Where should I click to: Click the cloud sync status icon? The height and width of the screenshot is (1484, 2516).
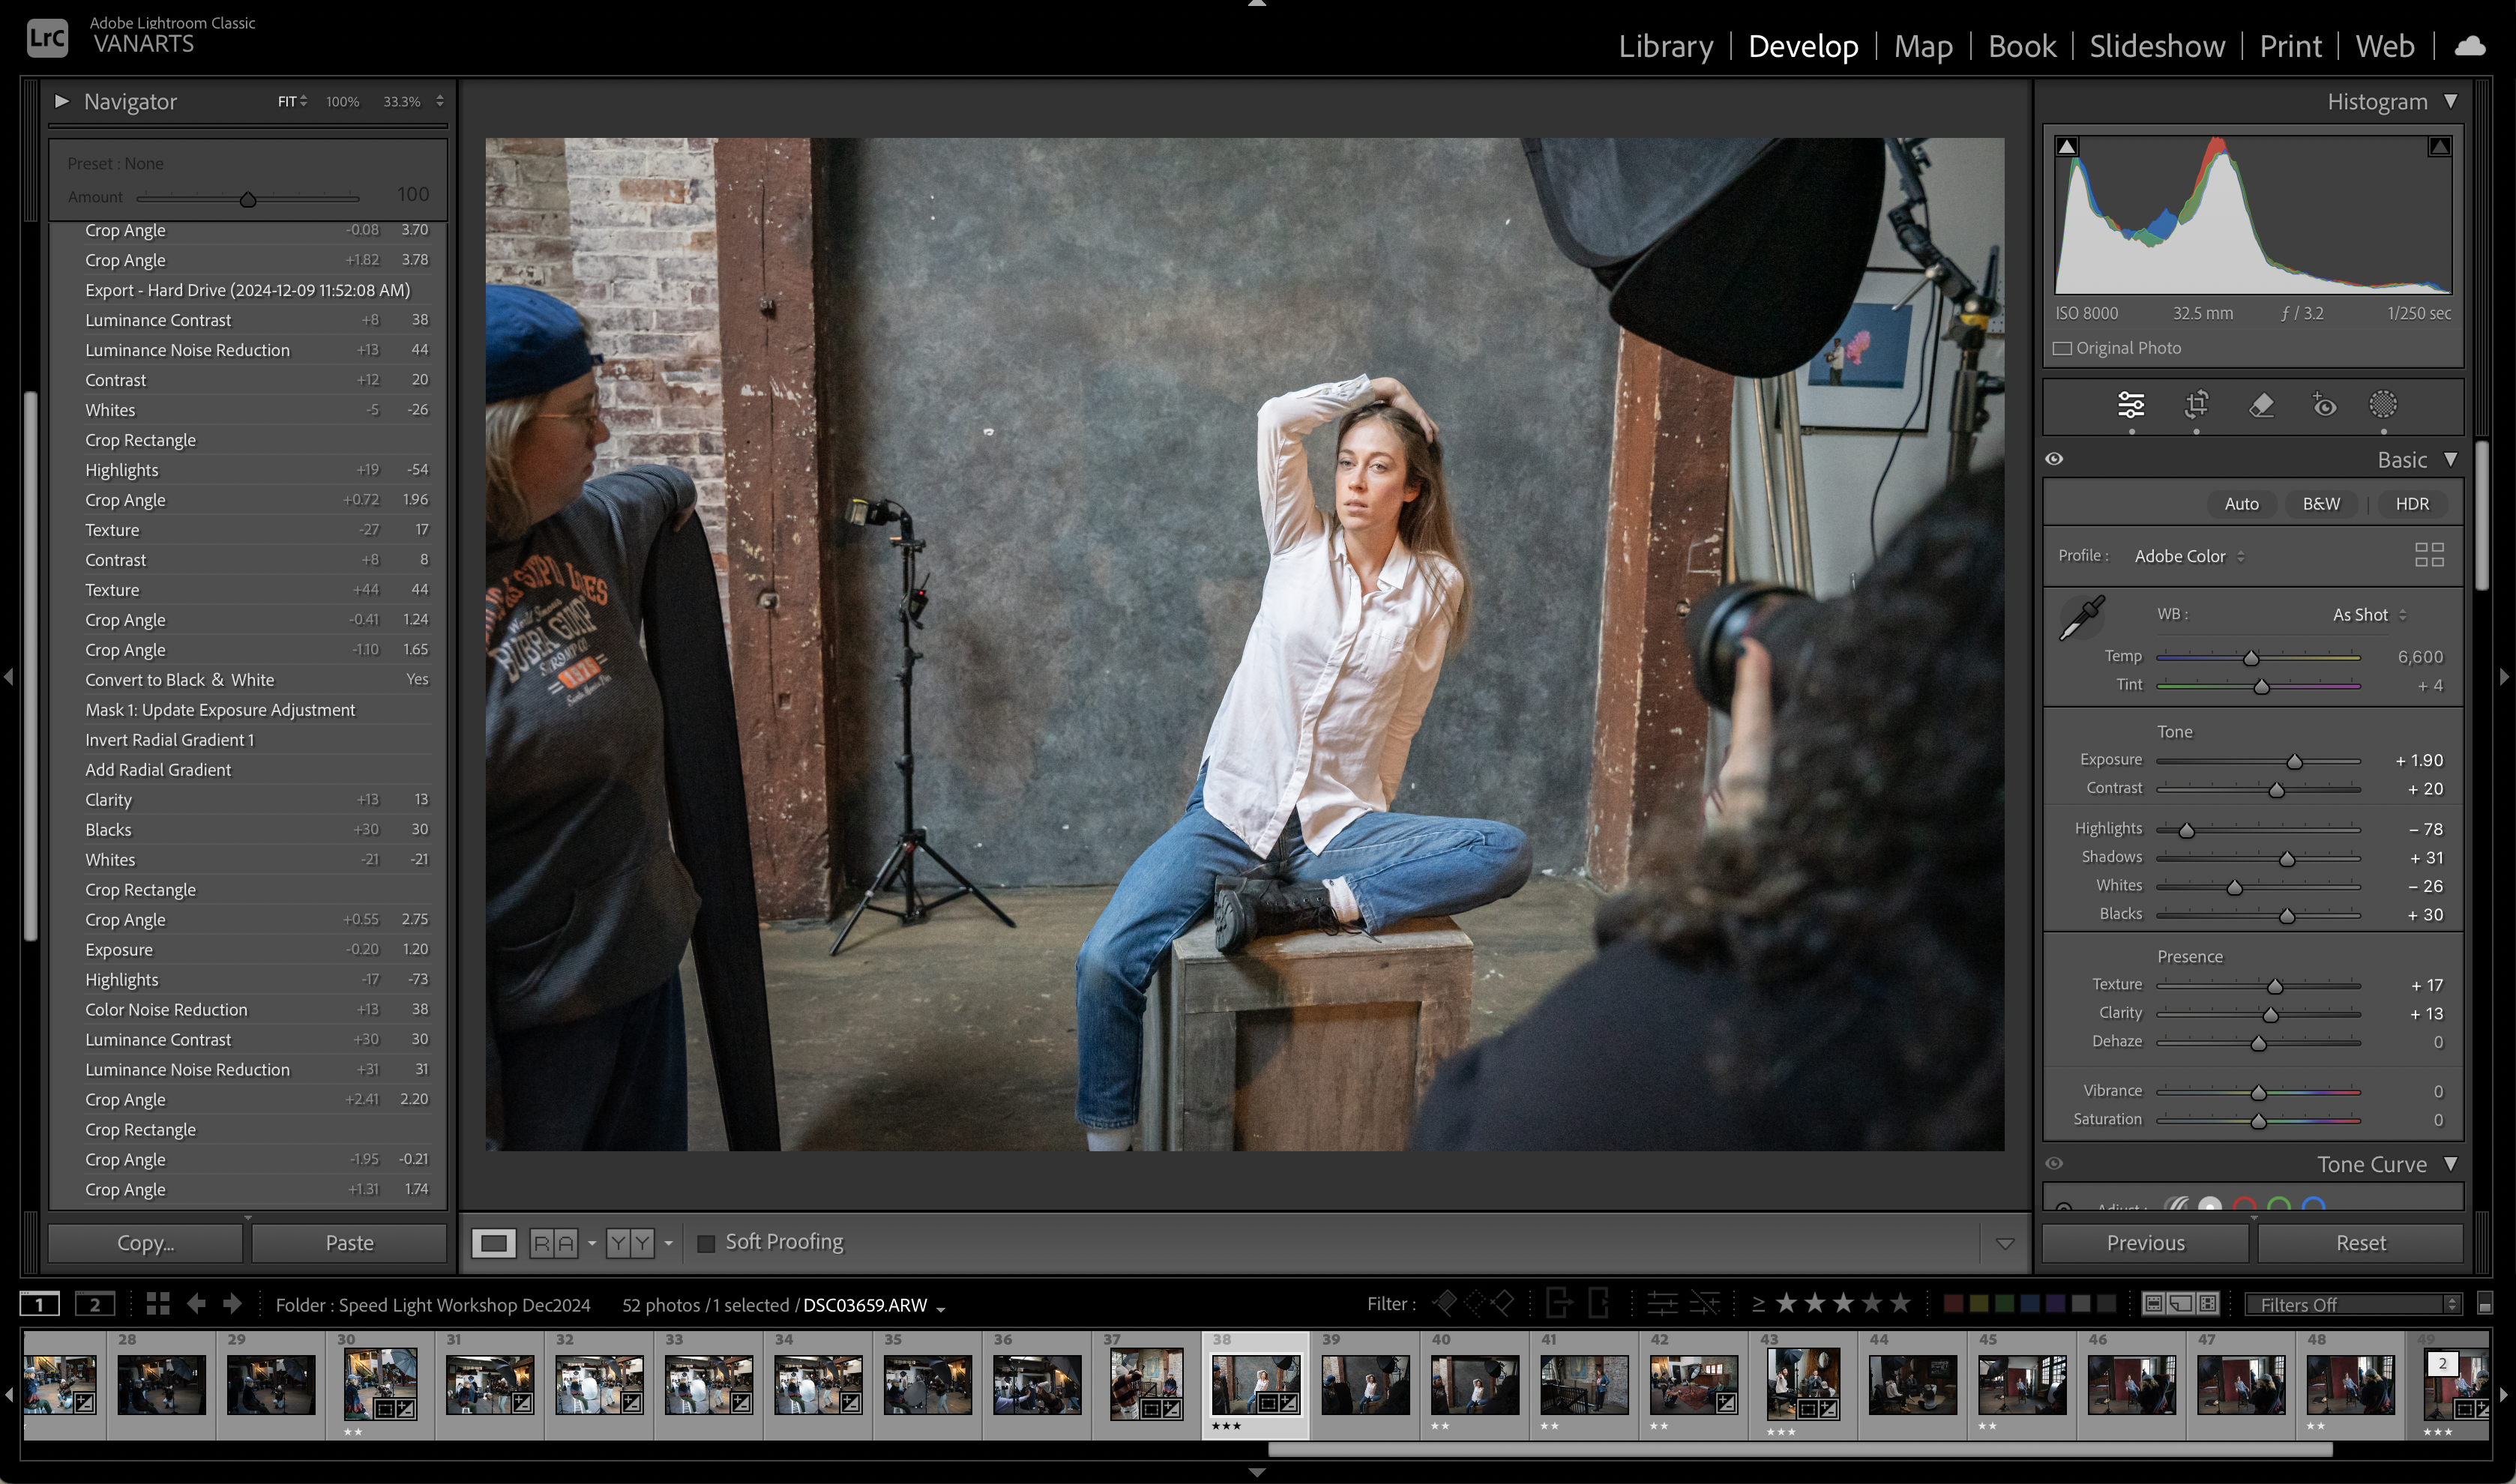pos(2471,46)
